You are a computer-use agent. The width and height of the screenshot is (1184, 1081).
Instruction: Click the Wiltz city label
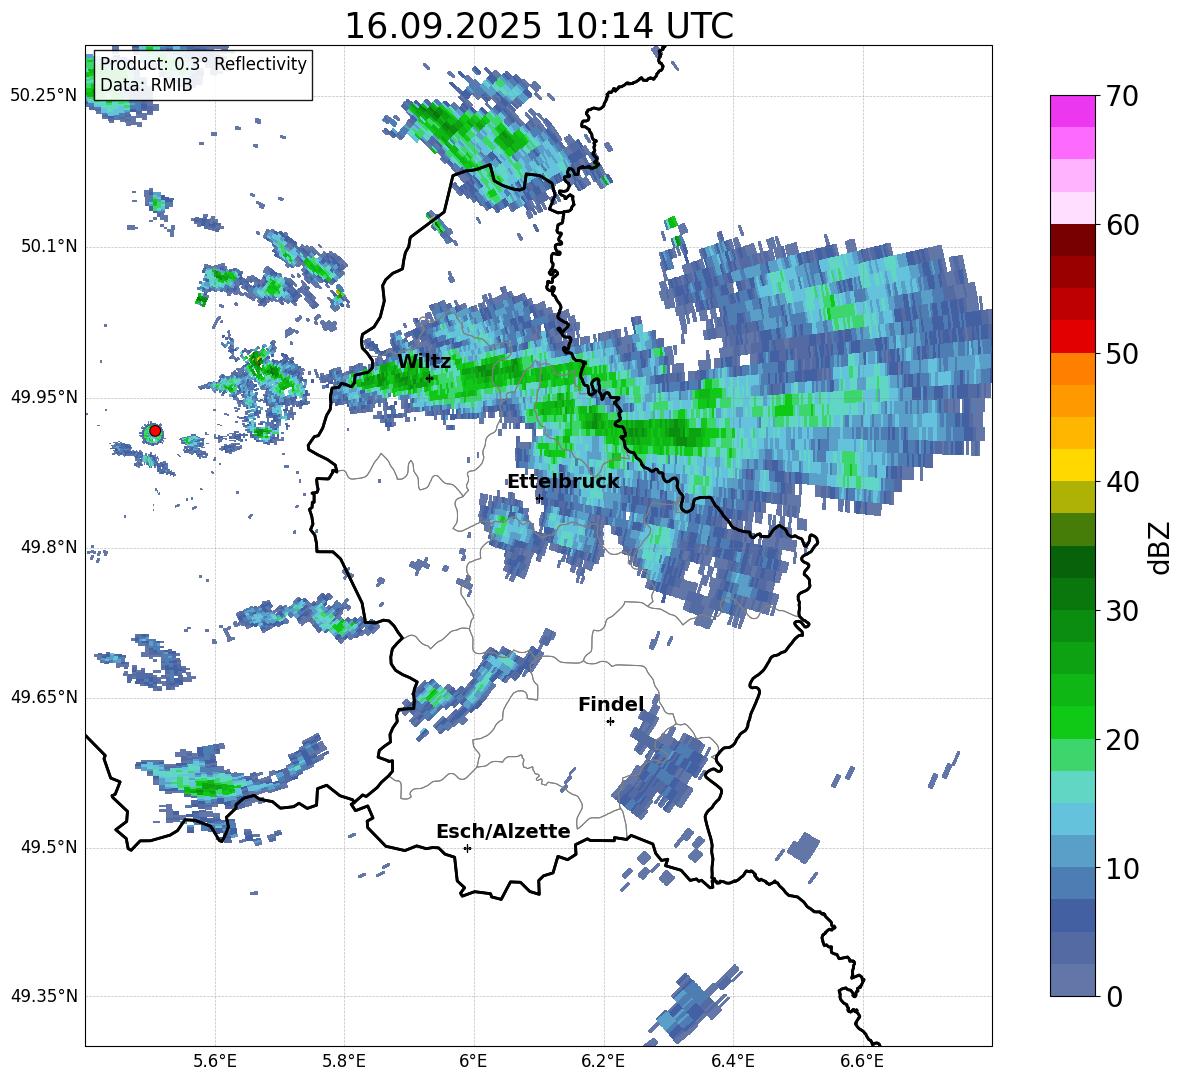point(424,362)
